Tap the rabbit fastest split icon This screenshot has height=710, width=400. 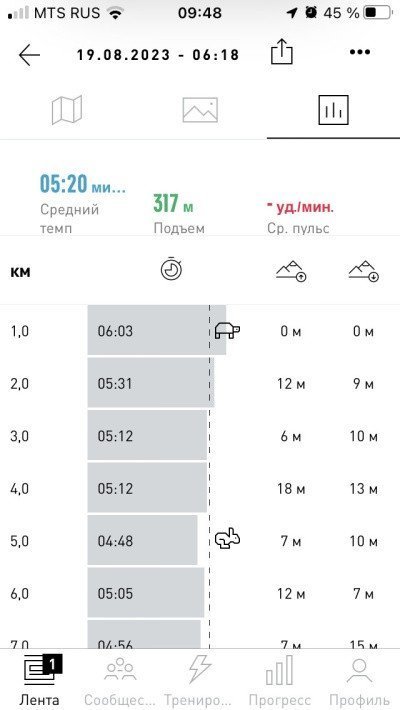click(227, 539)
